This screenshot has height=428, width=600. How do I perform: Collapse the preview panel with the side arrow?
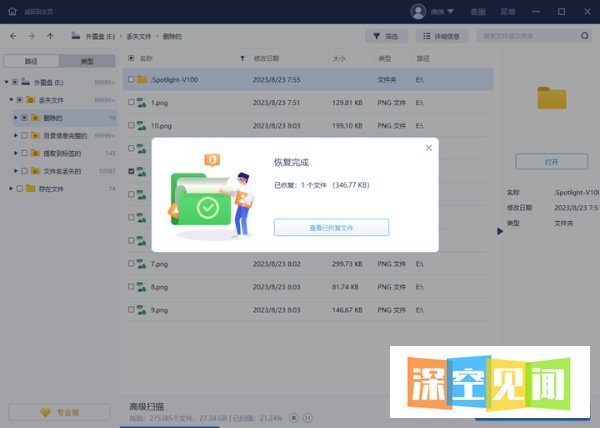tap(500, 231)
